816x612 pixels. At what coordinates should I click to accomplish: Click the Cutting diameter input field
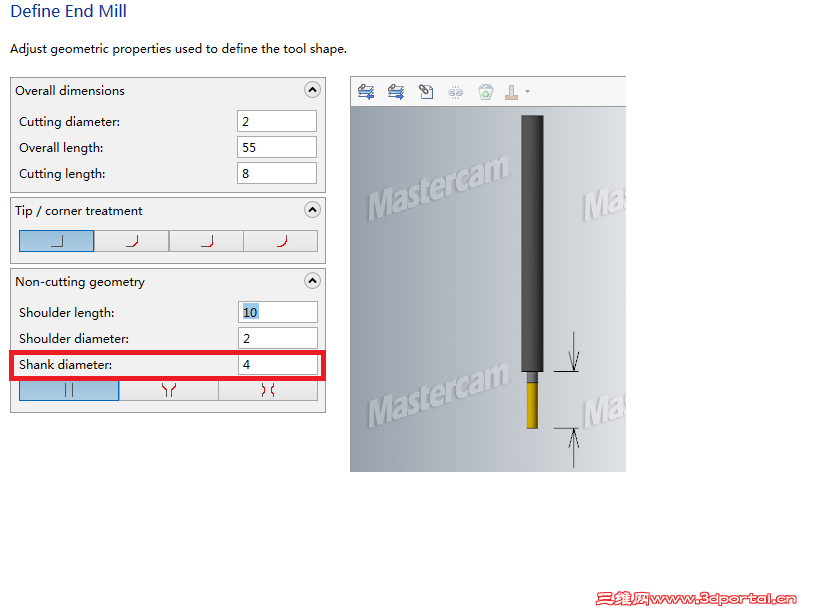pyautogui.click(x=277, y=121)
